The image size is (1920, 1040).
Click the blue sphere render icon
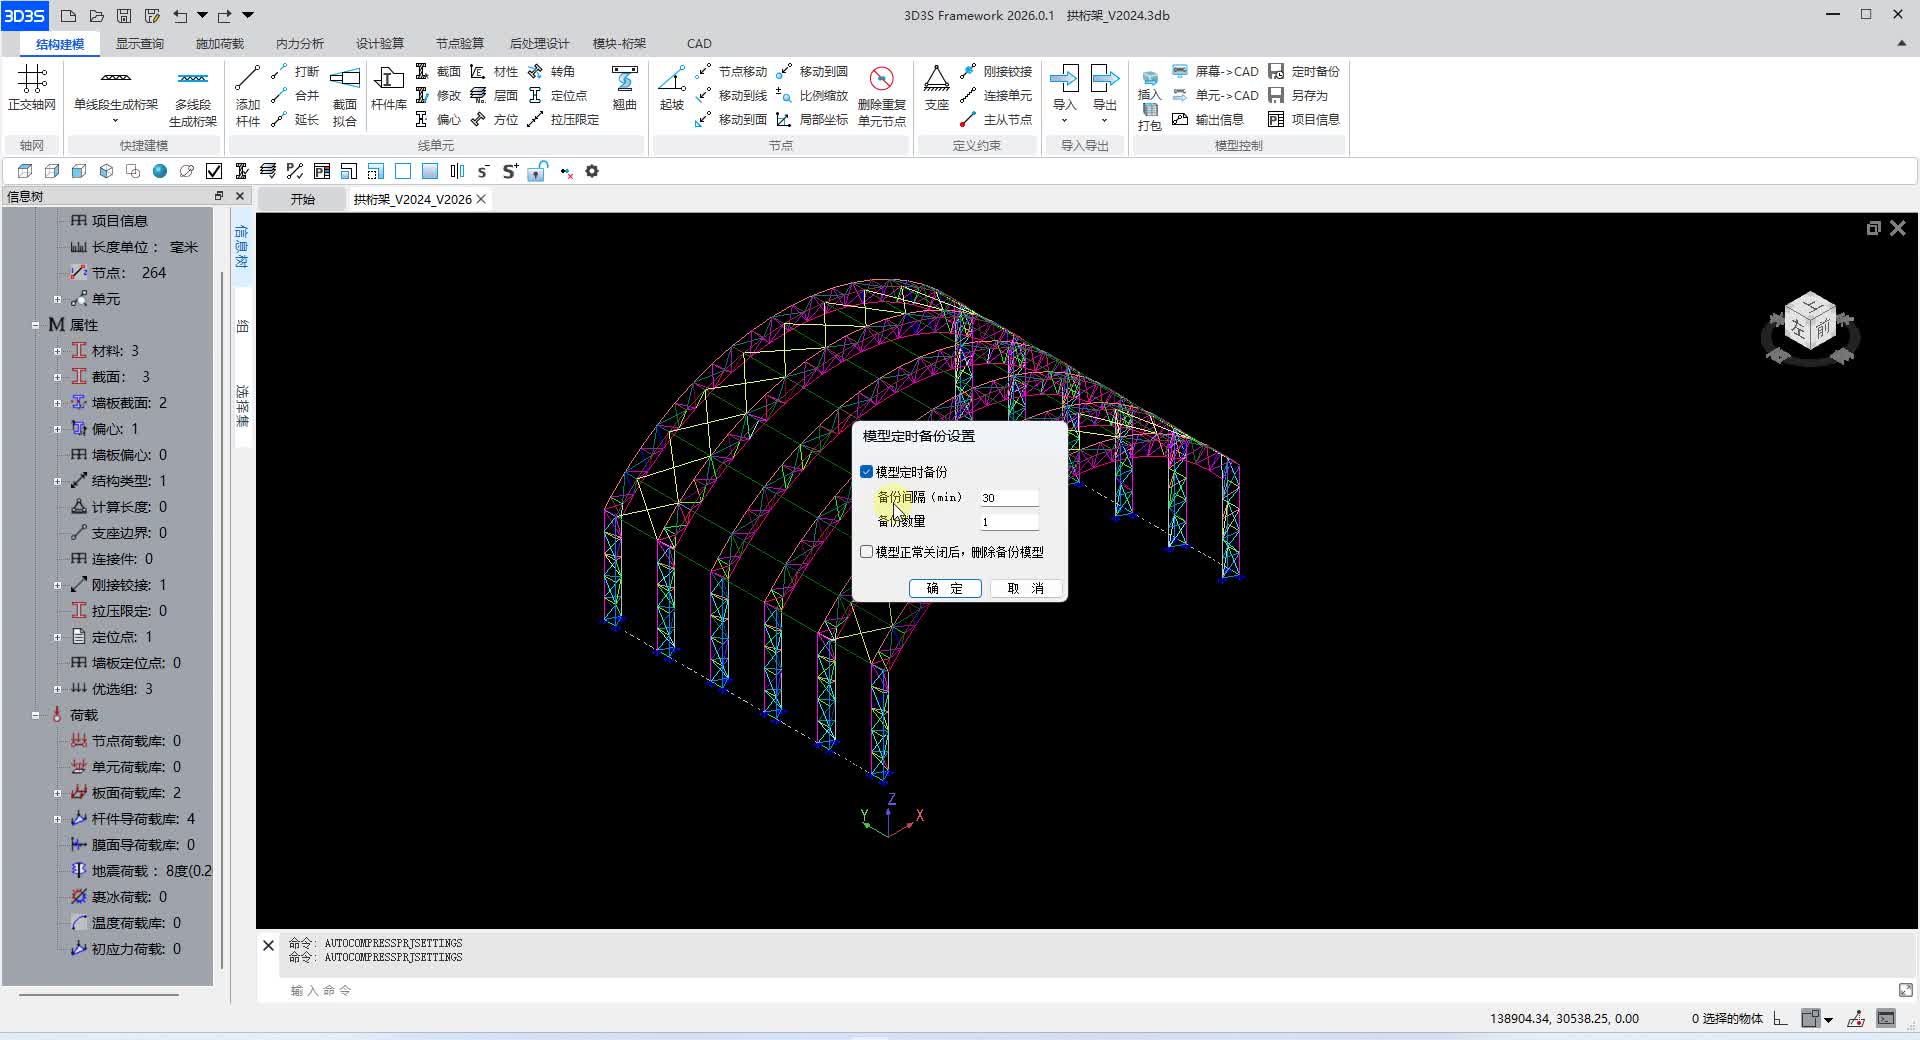click(x=159, y=171)
